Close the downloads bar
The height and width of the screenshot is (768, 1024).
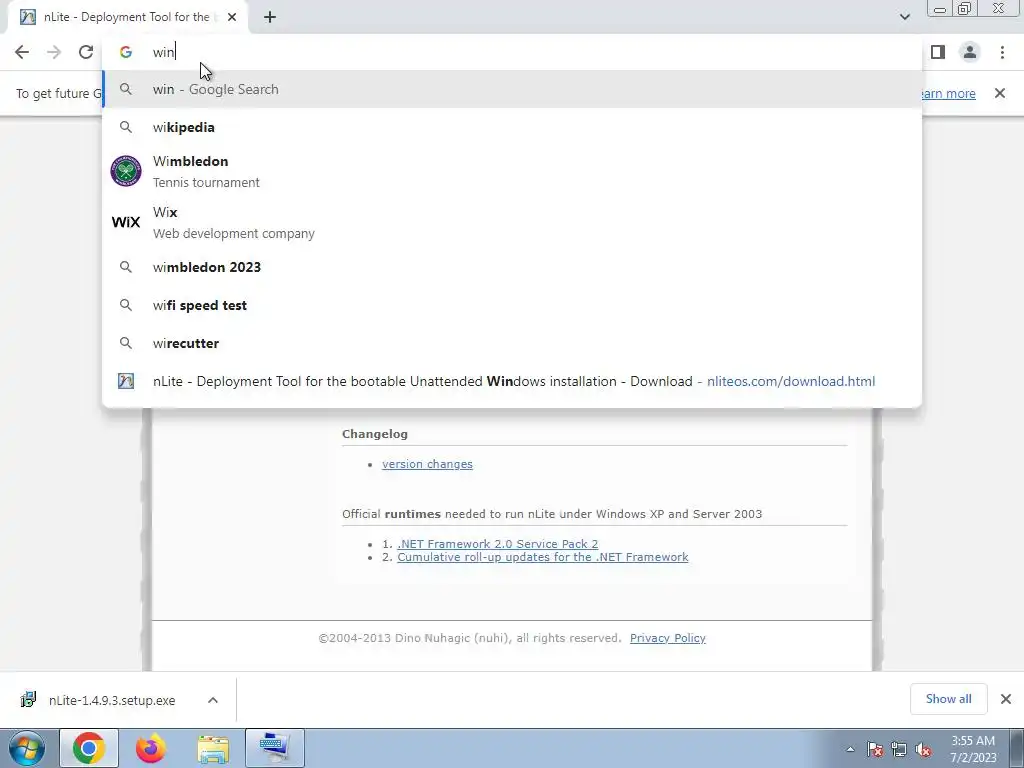pos(1006,699)
